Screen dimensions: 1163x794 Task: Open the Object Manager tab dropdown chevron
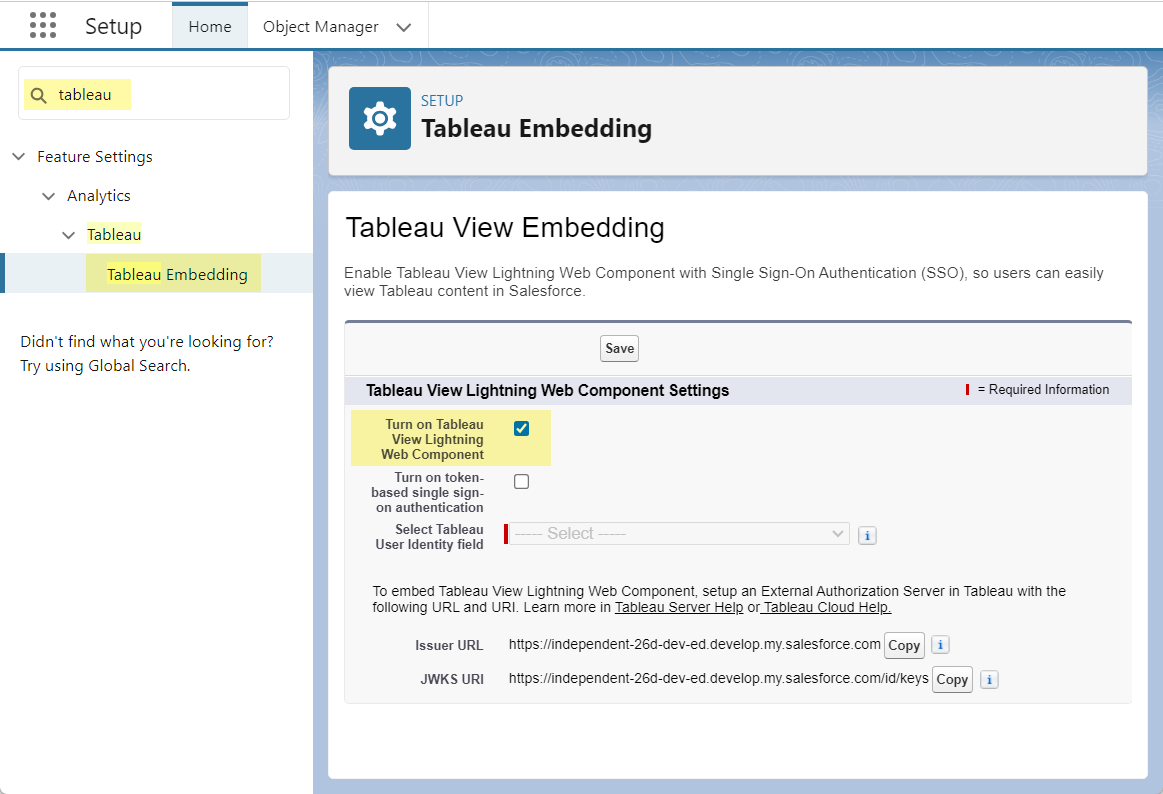404,27
